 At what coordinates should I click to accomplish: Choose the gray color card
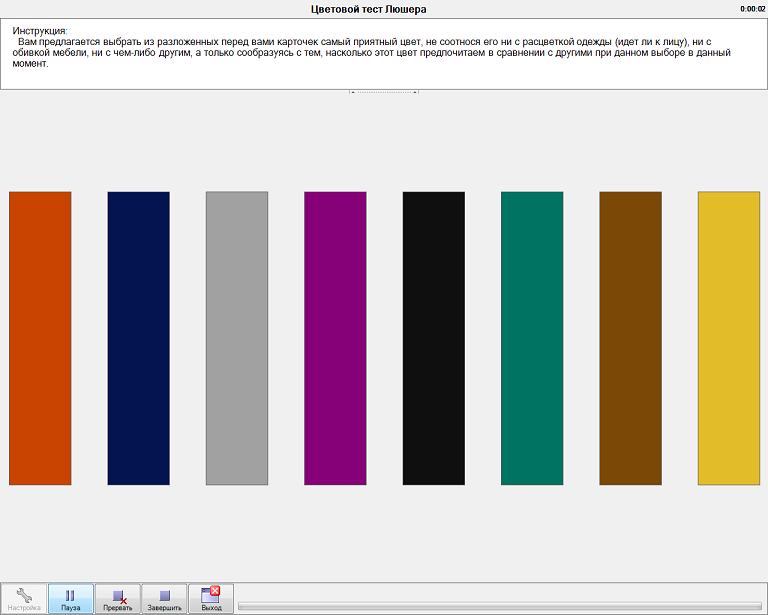click(237, 338)
